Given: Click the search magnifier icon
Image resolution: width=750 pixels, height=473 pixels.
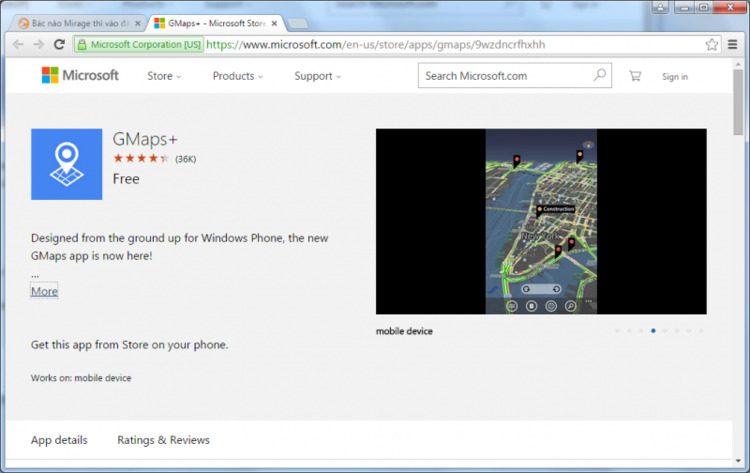Looking at the screenshot, I should [x=600, y=75].
